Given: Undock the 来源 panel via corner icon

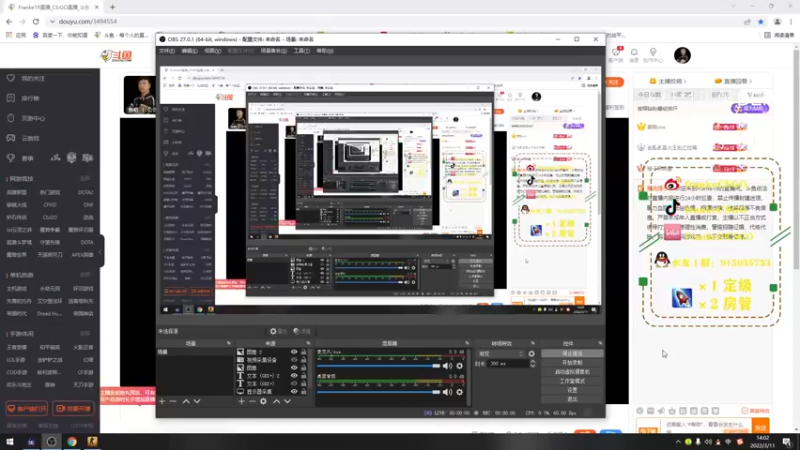Looking at the screenshot, I should [x=308, y=343].
